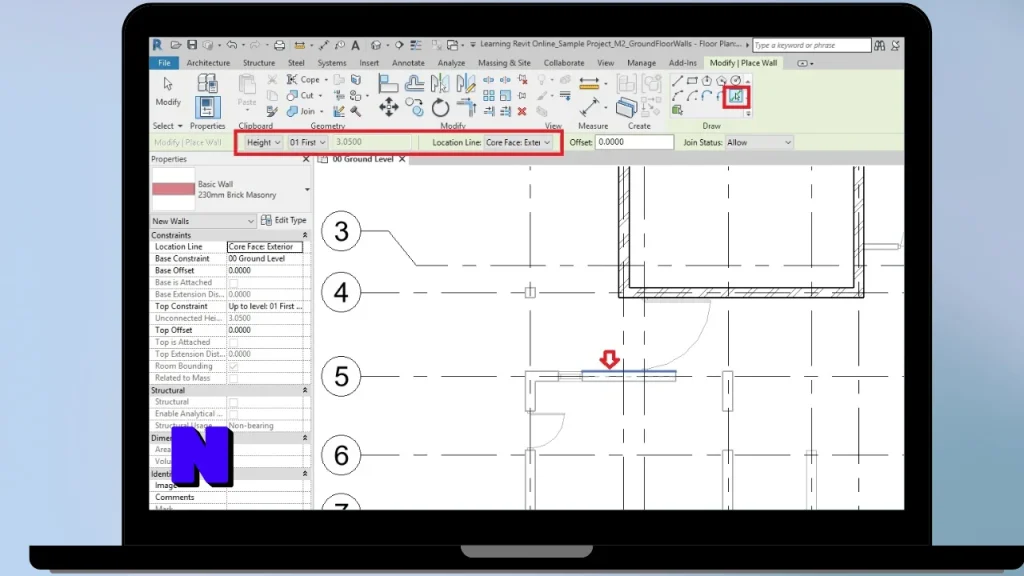Select the Offset tool
Screen dimensions: 1024x576
[x=415, y=83]
